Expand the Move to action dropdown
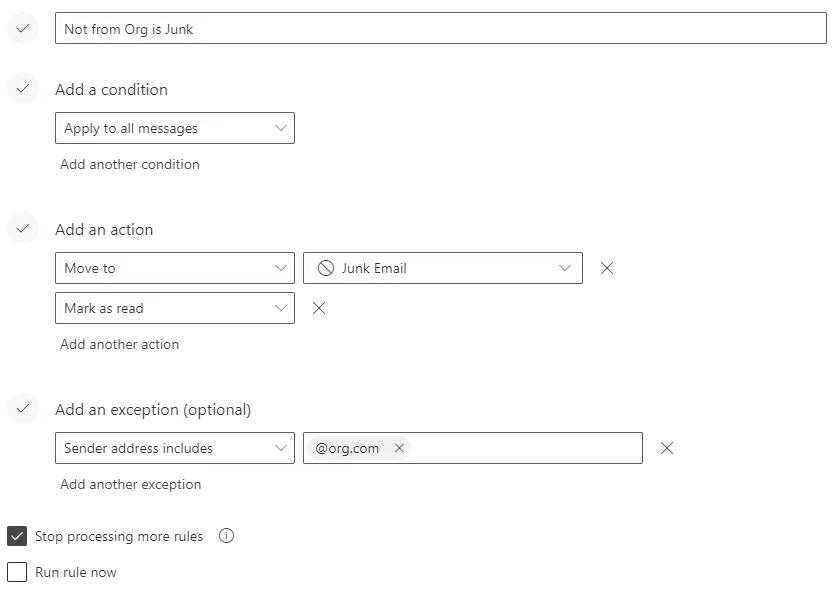The height and width of the screenshot is (591, 836). (x=175, y=268)
